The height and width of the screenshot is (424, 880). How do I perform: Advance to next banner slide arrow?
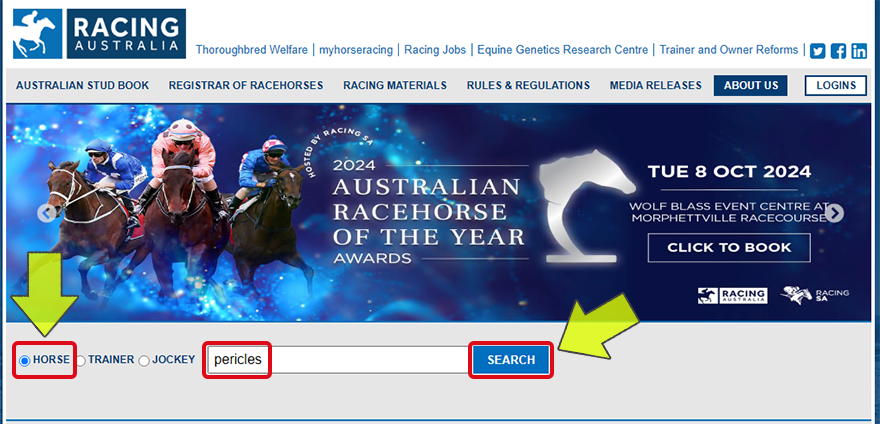pos(835,213)
